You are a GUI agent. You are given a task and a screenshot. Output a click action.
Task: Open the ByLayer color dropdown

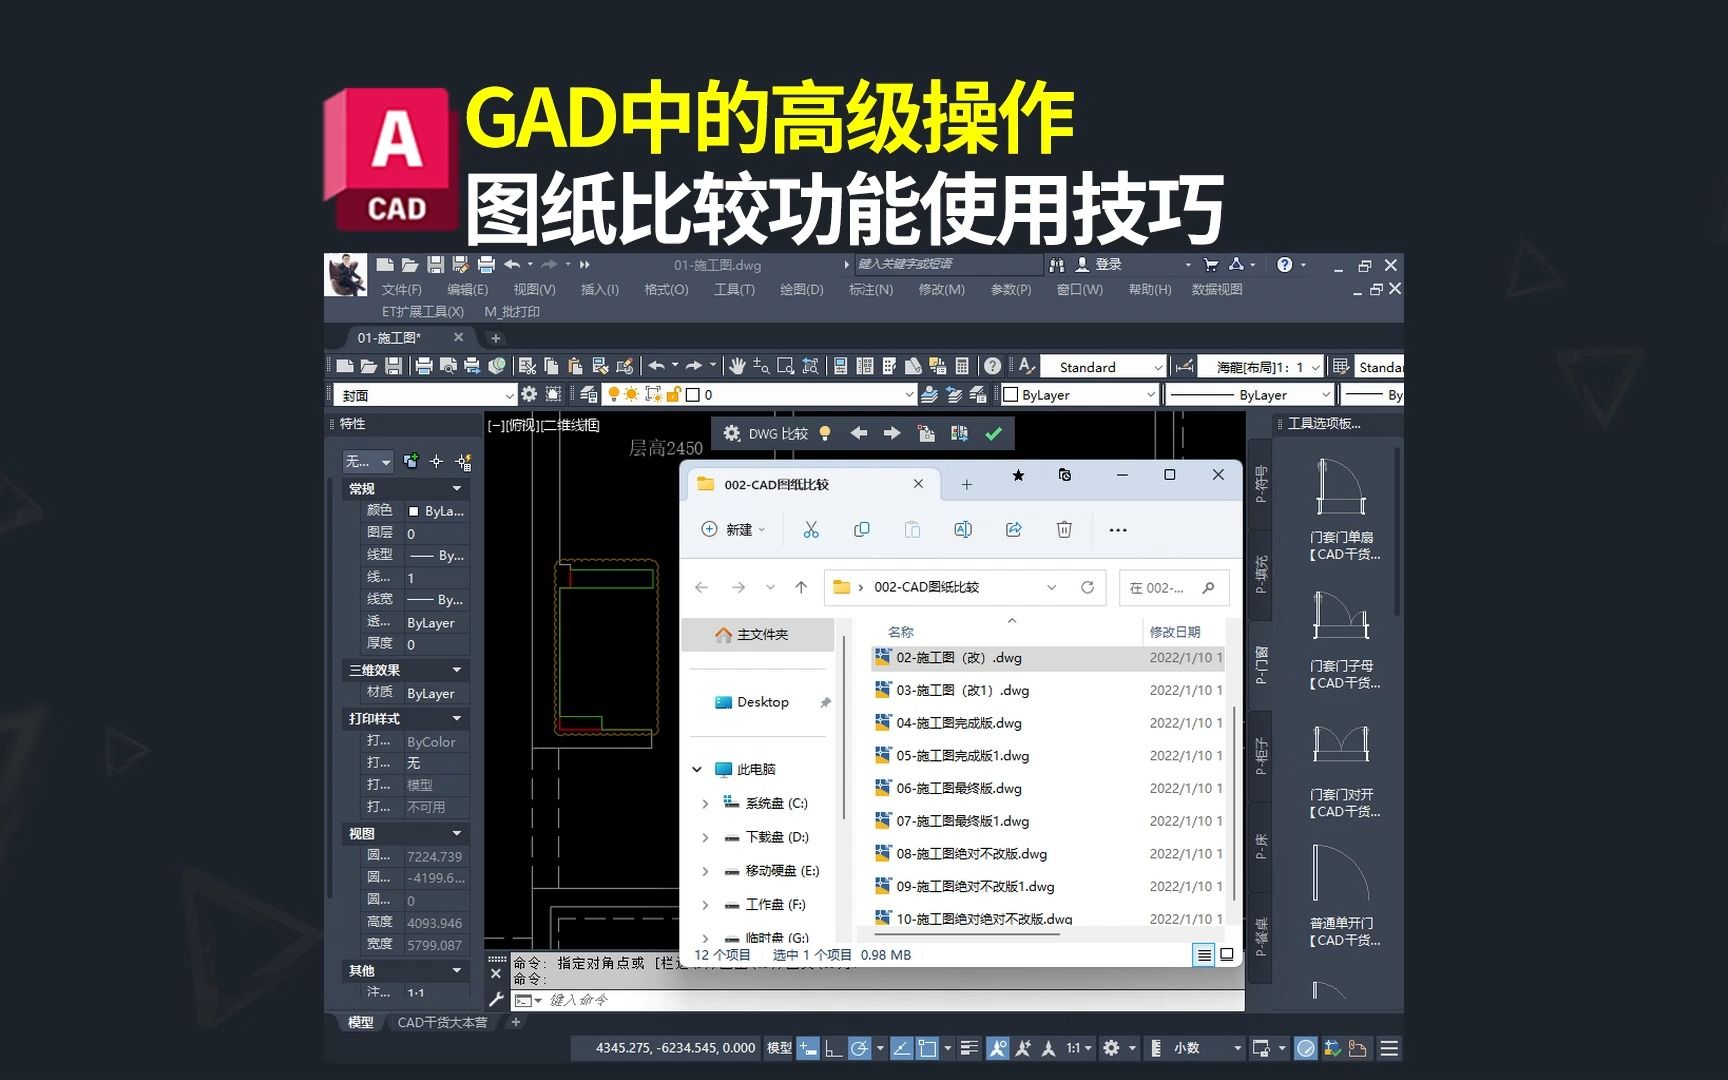coord(1079,395)
